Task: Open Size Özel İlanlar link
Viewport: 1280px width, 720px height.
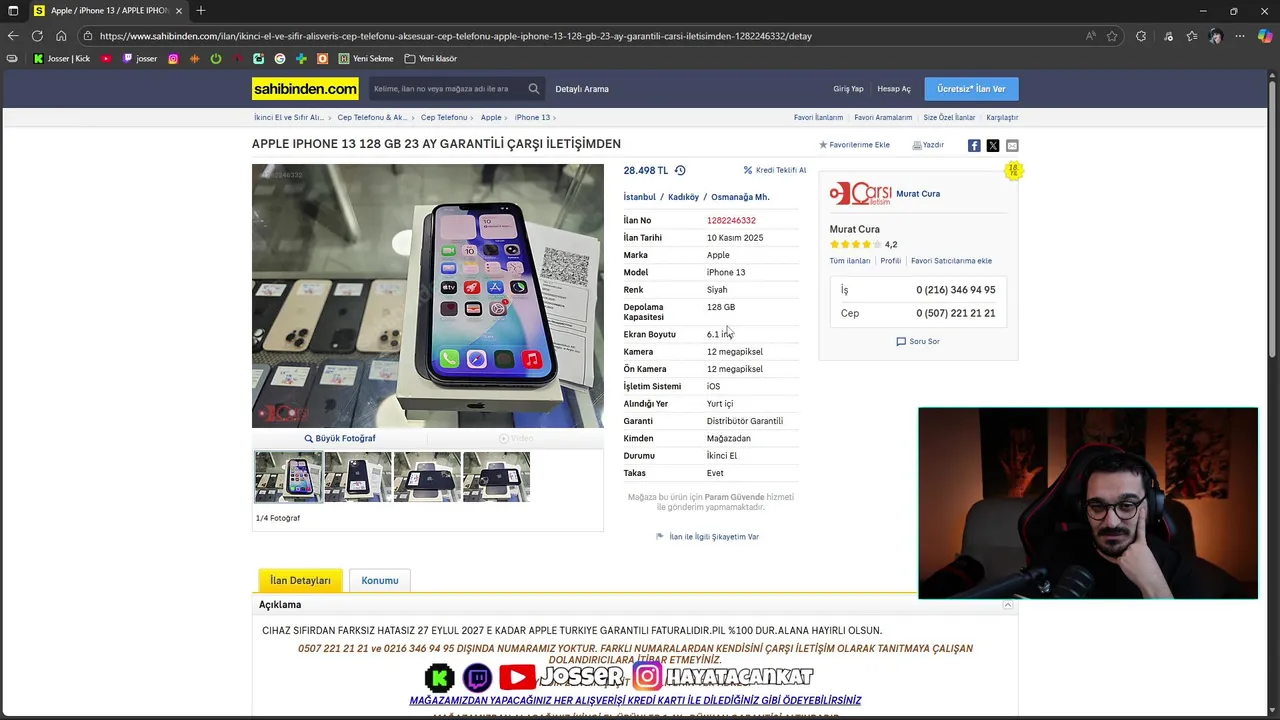Action: pyautogui.click(x=949, y=118)
